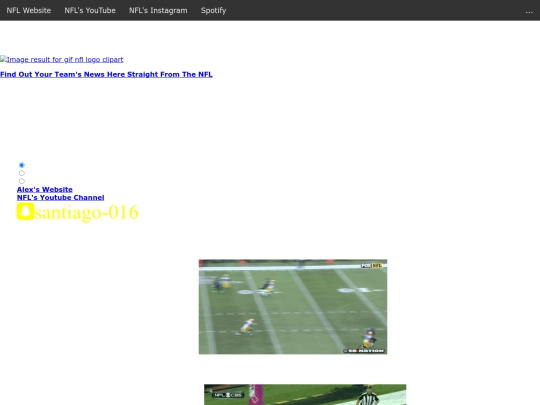This screenshot has height=405, width=540.
Task: Open NFL's Instagram nav link
Action: tap(158, 10)
